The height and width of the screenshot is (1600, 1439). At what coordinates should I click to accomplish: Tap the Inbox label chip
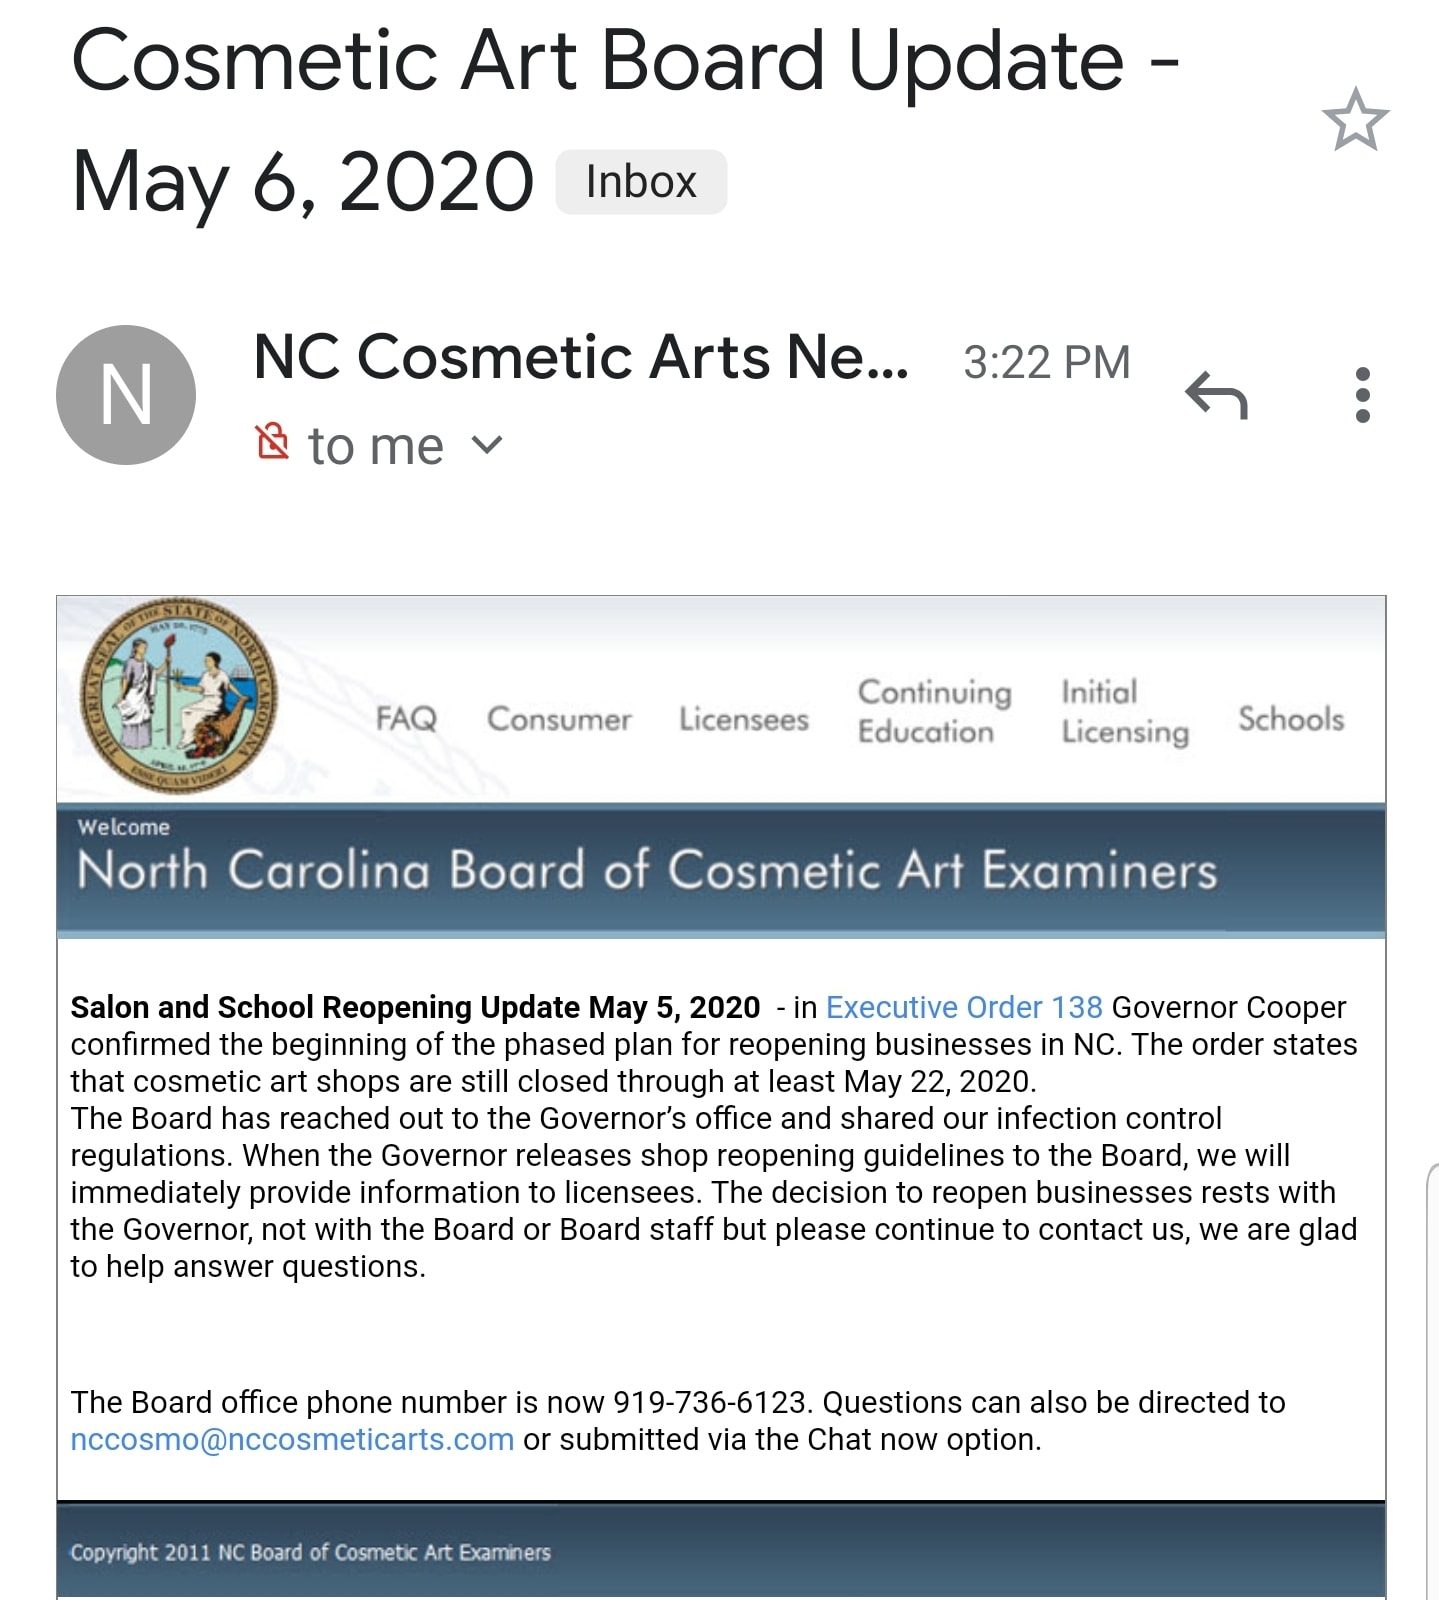click(x=641, y=182)
